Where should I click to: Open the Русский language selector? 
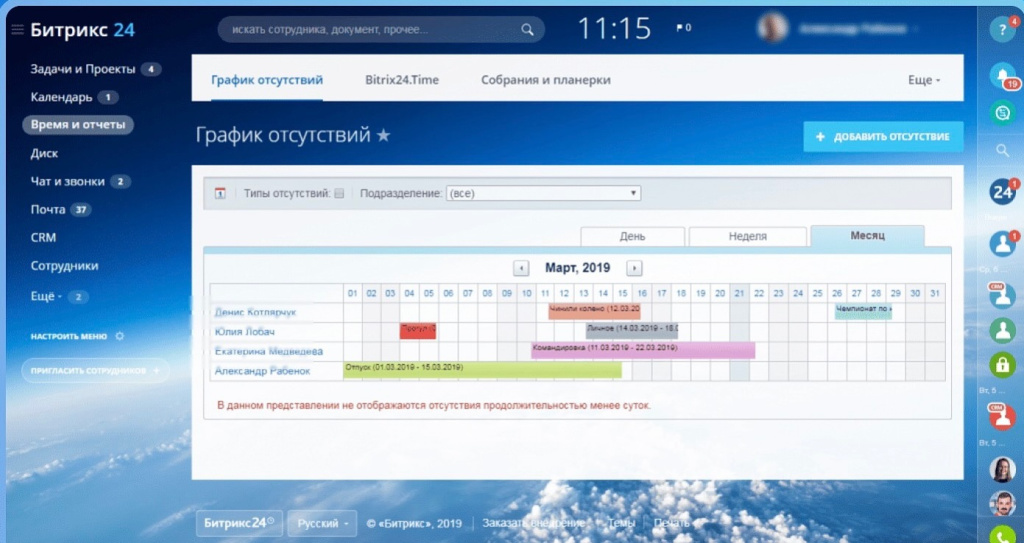pos(326,523)
